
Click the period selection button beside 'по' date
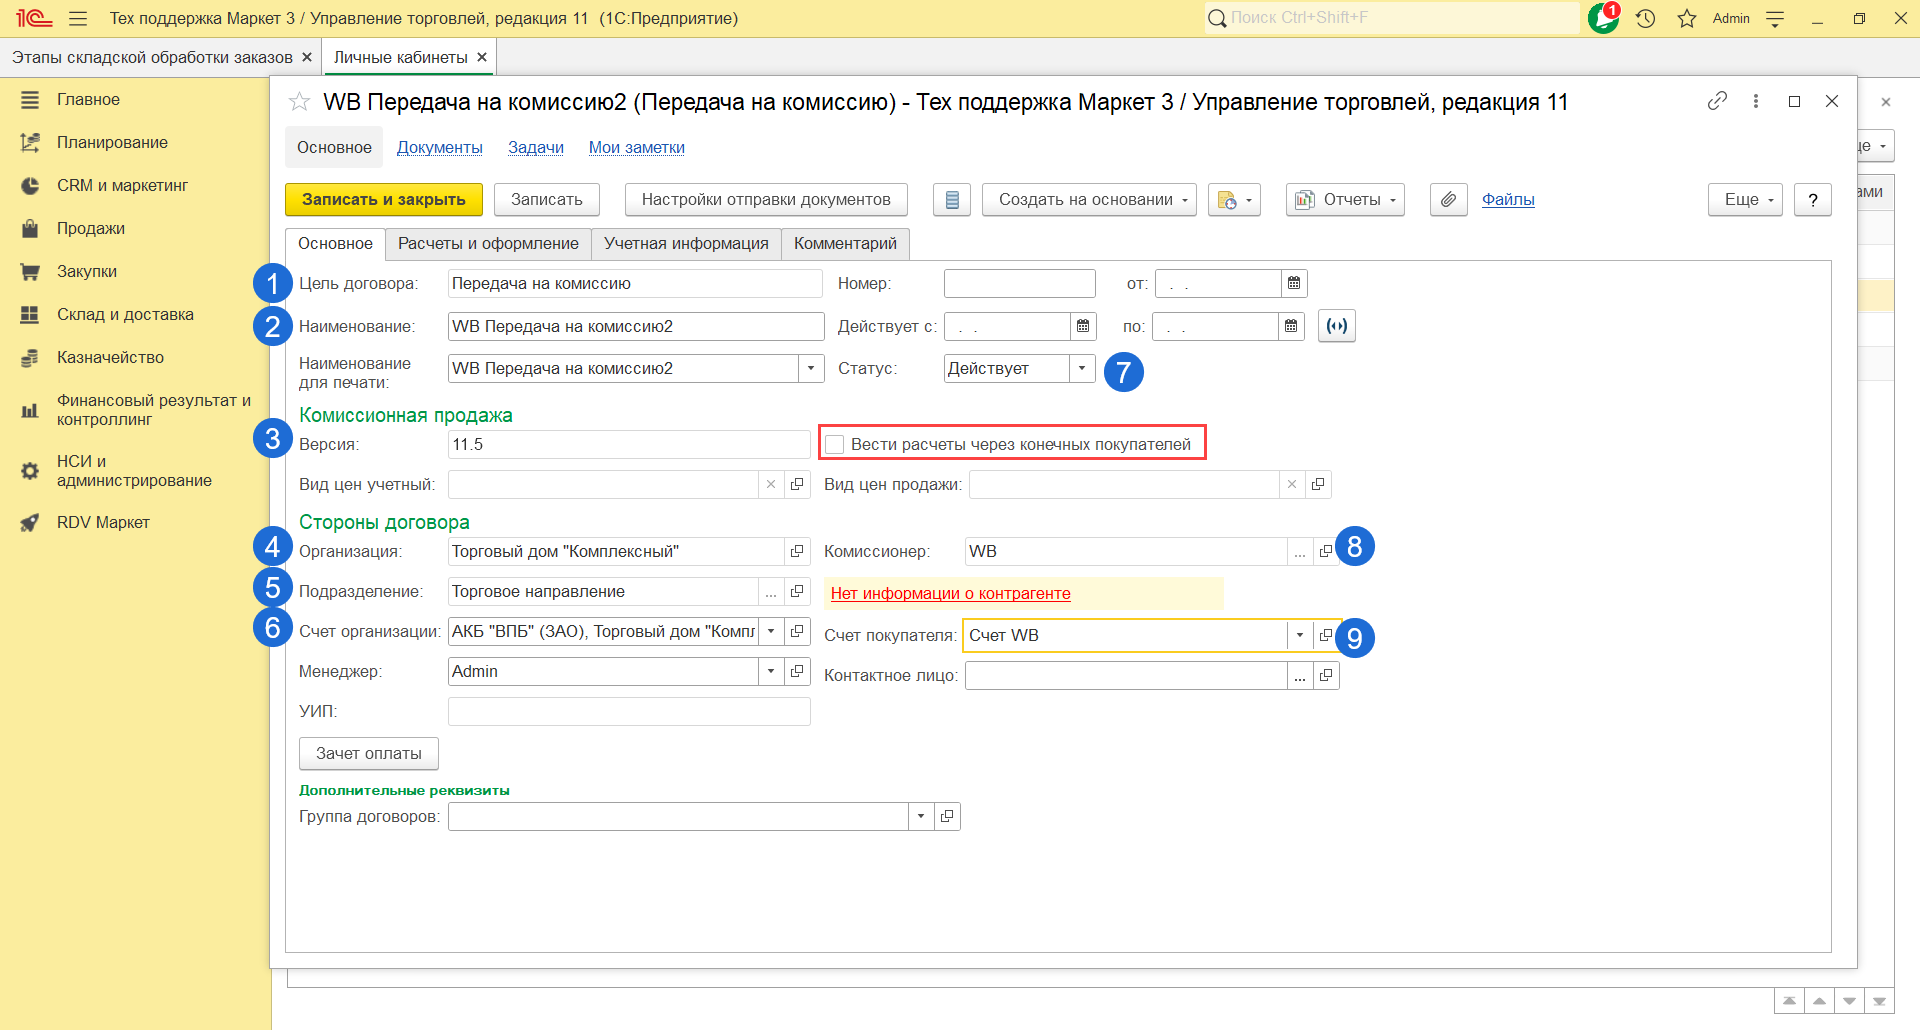click(x=1336, y=327)
